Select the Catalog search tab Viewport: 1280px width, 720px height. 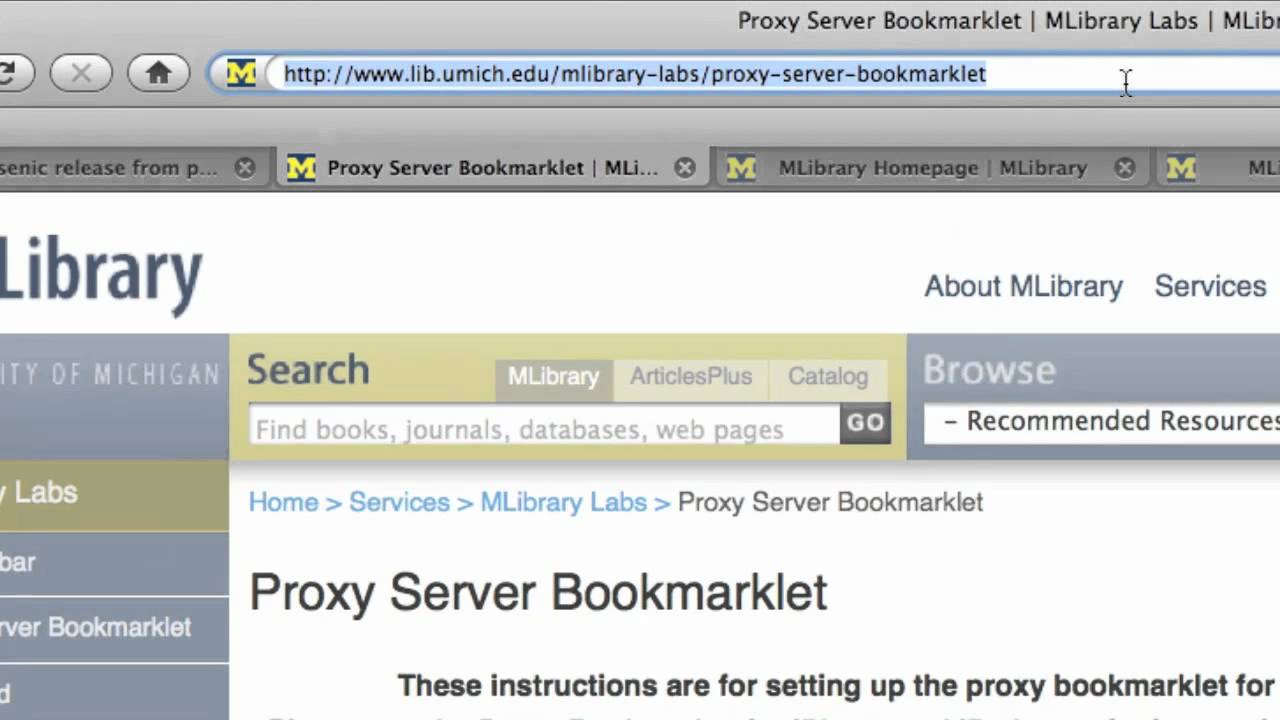tap(828, 377)
